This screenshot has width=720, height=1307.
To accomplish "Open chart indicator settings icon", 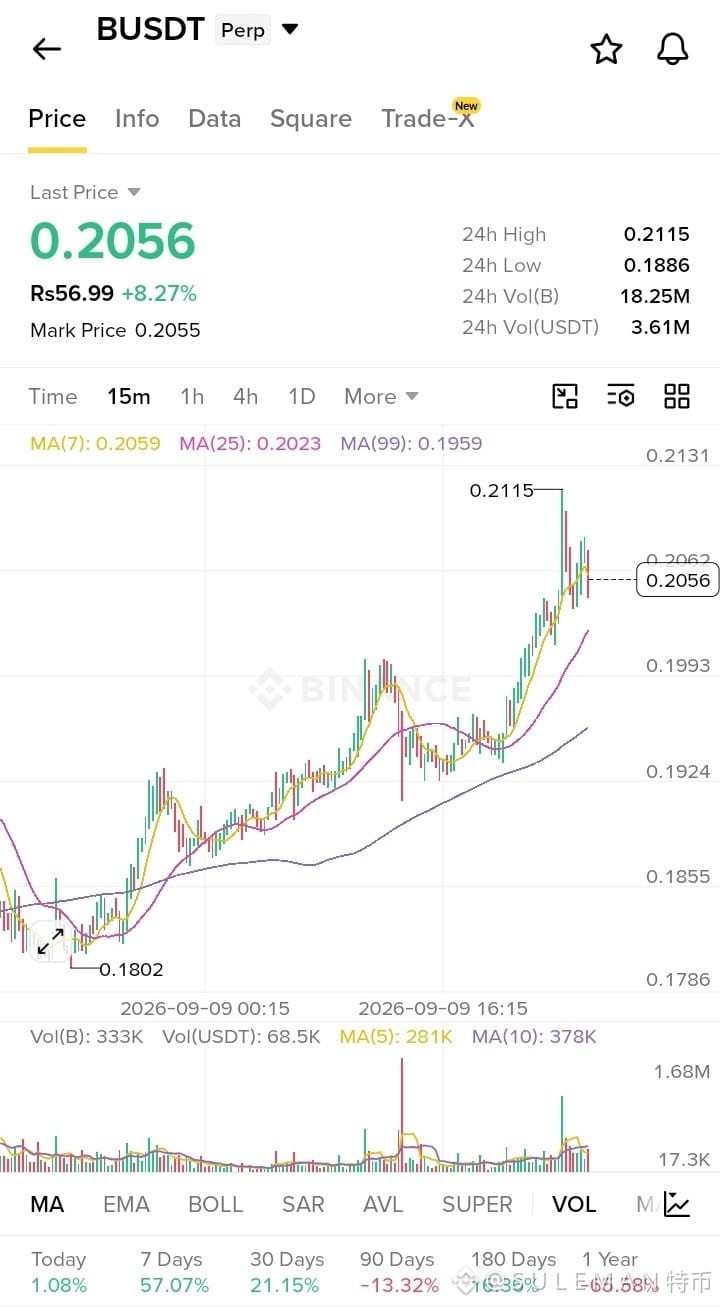I will (621, 396).
